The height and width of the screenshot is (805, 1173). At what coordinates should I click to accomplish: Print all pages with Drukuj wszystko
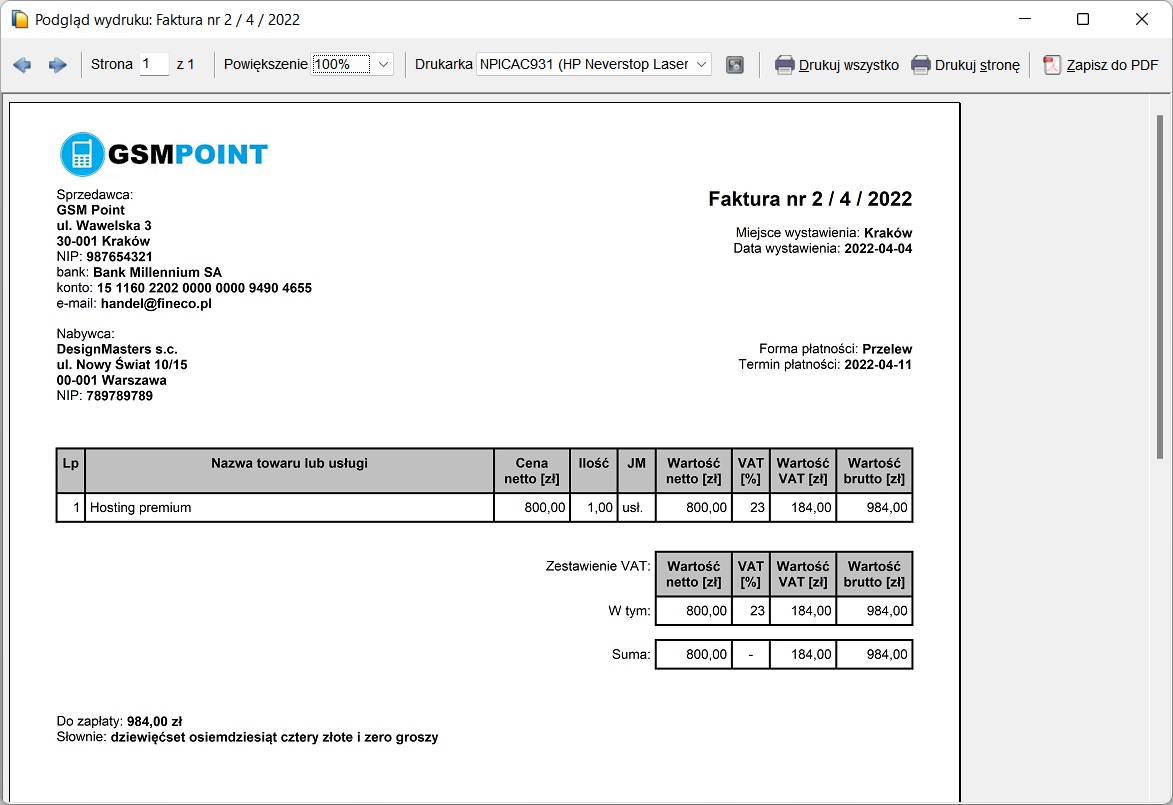pos(837,65)
